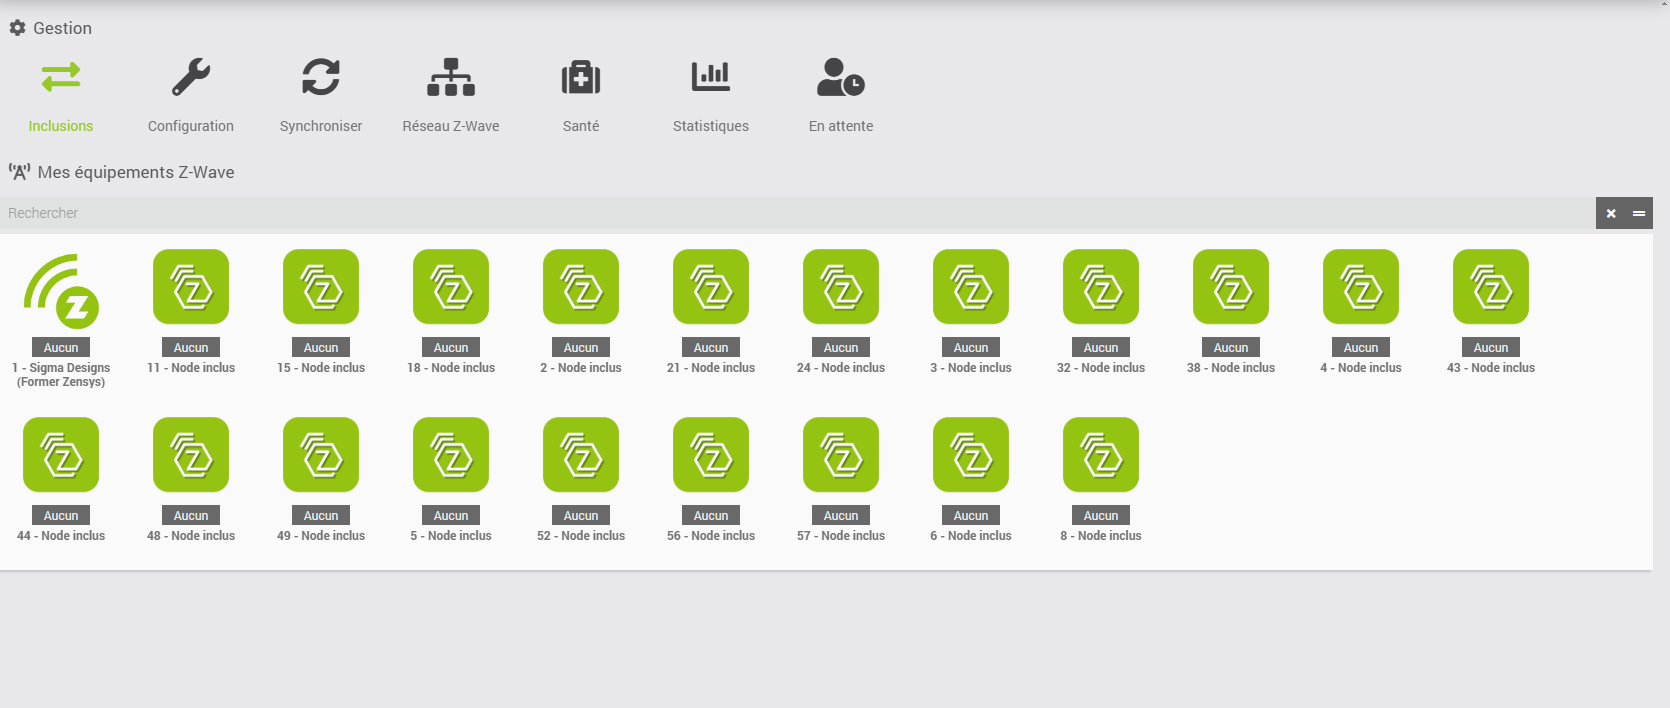Click the En attente label
The height and width of the screenshot is (708, 1670).
[x=841, y=126]
